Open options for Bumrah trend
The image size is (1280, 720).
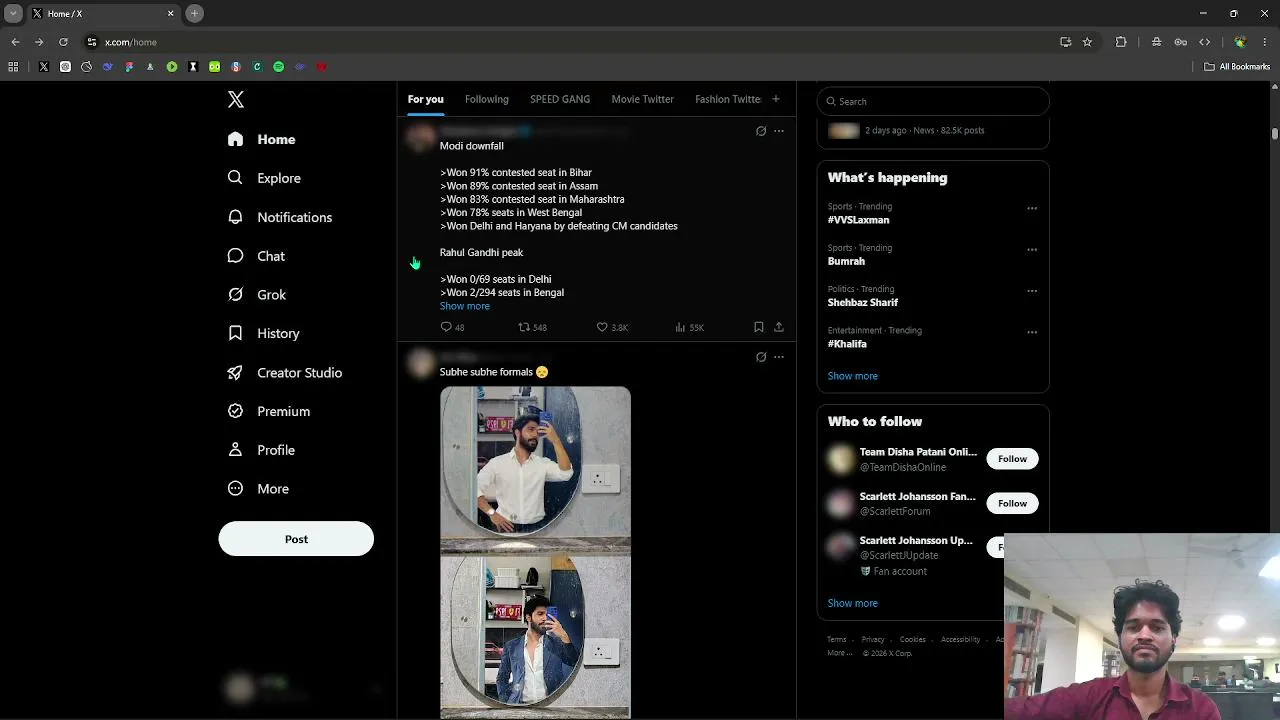pyautogui.click(x=1032, y=249)
